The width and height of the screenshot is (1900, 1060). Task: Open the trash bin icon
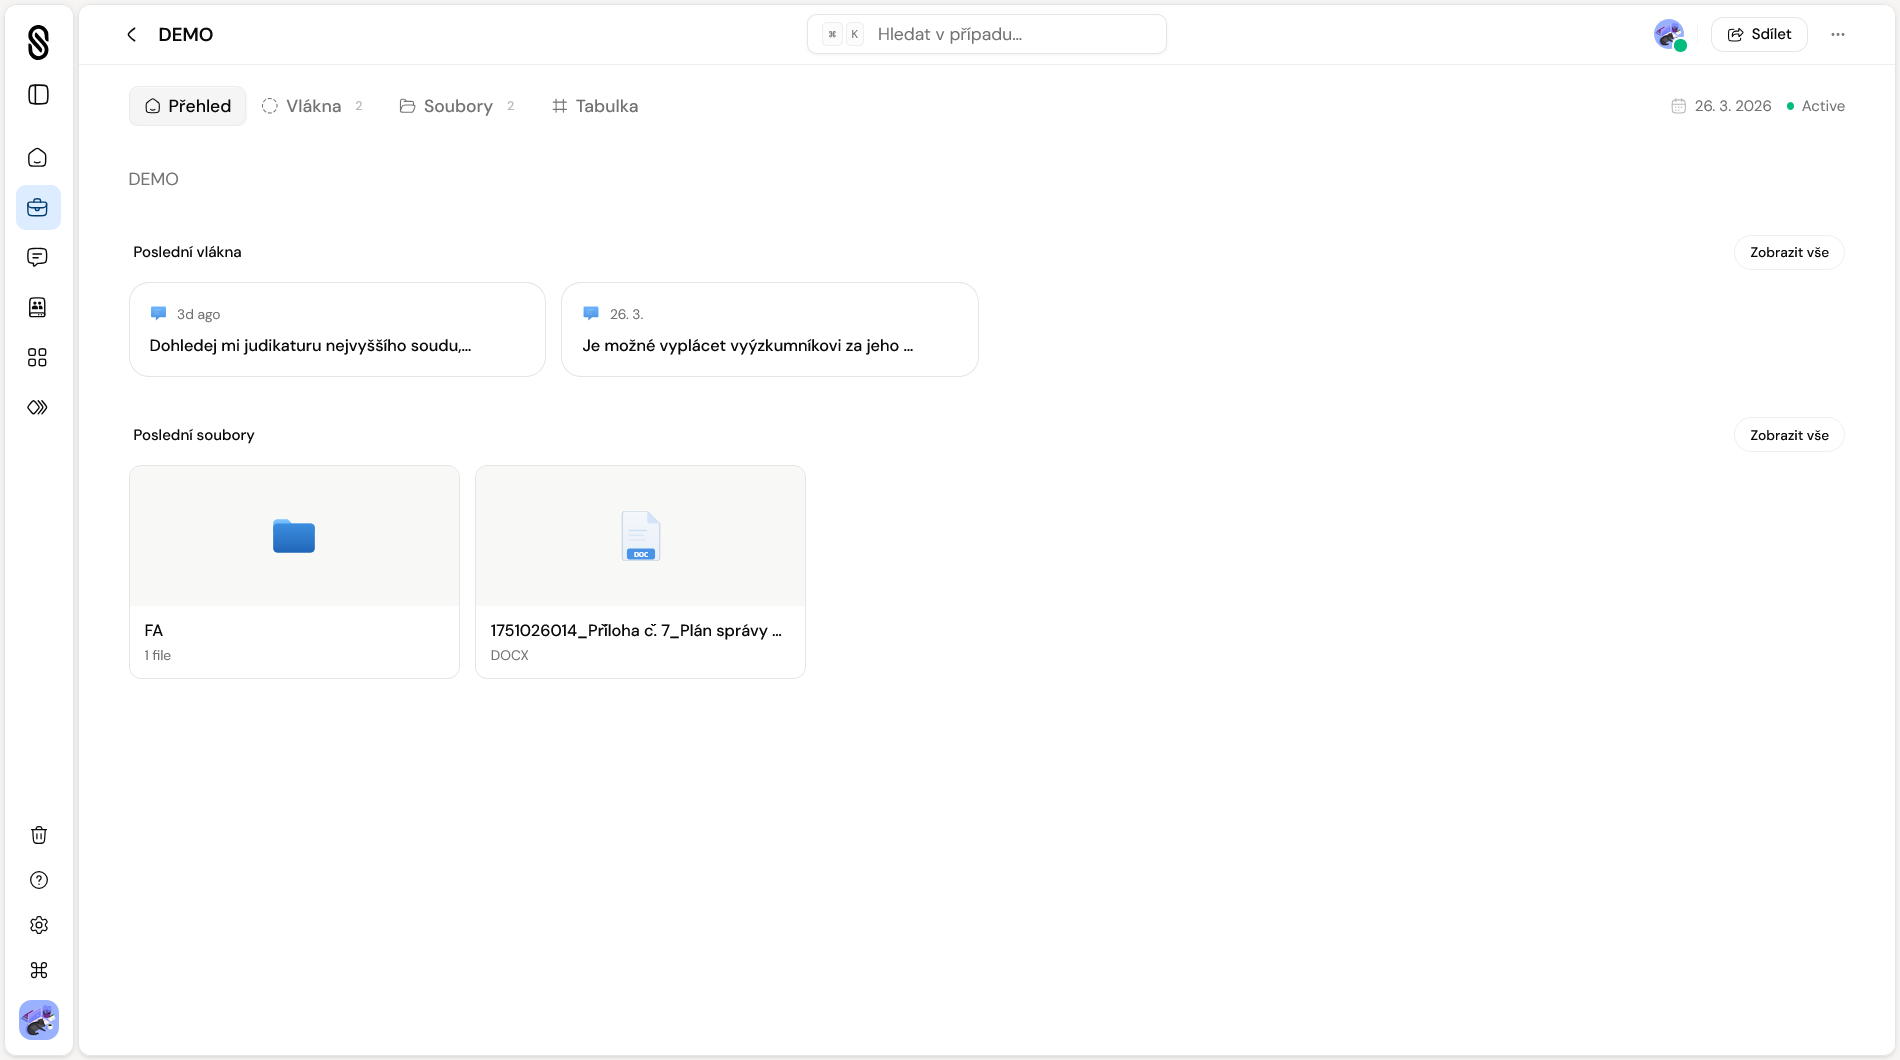click(38, 835)
